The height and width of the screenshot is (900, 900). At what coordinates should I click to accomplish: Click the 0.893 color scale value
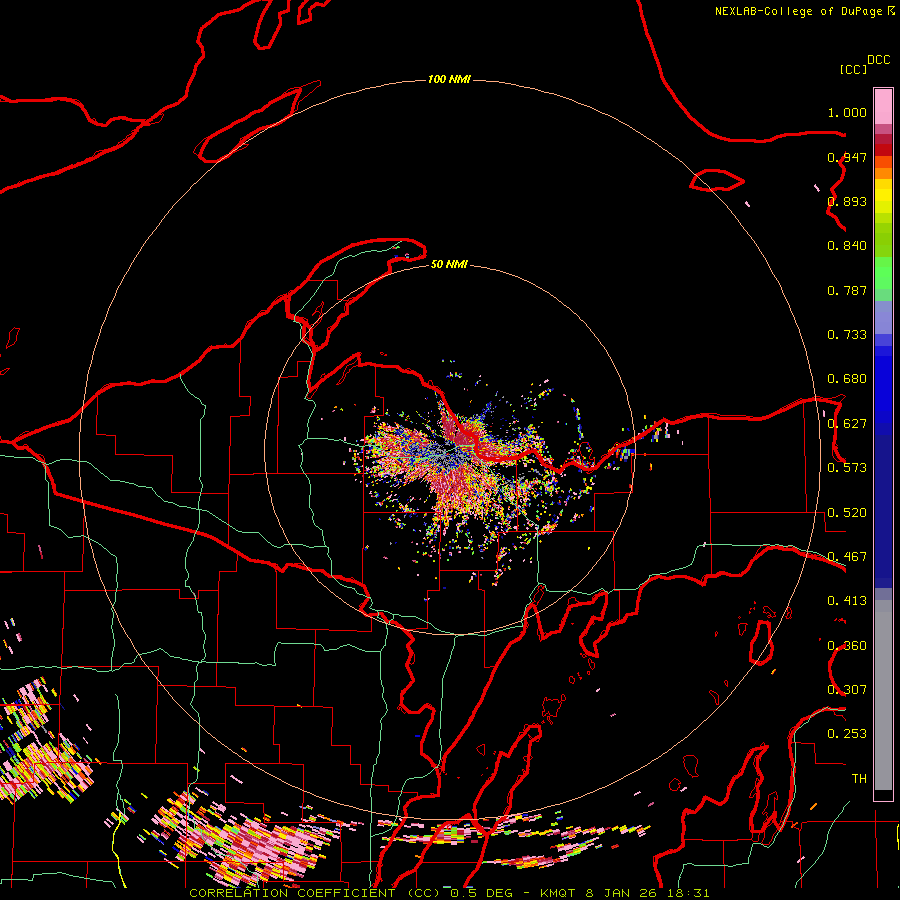tap(847, 201)
